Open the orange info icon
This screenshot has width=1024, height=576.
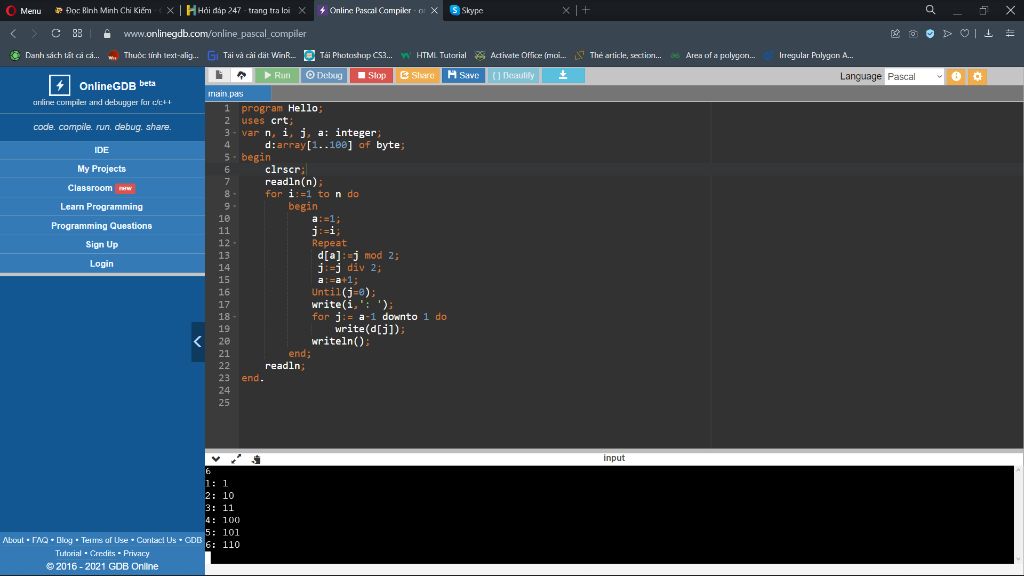tap(956, 76)
